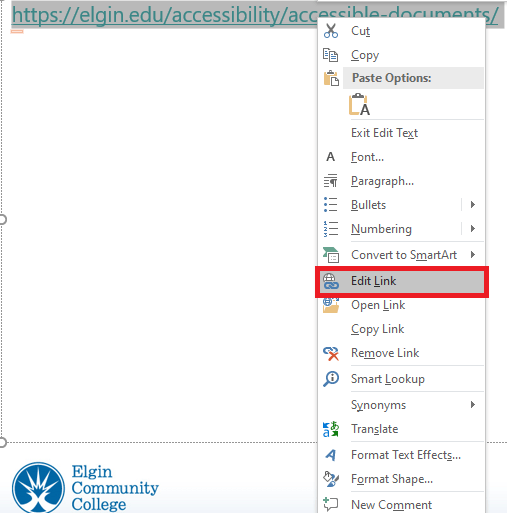The height and width of the screenshot is (513, 507).
Task: Expand the Convert to SmartArt submenu arrow
Action: click(472, 255)
